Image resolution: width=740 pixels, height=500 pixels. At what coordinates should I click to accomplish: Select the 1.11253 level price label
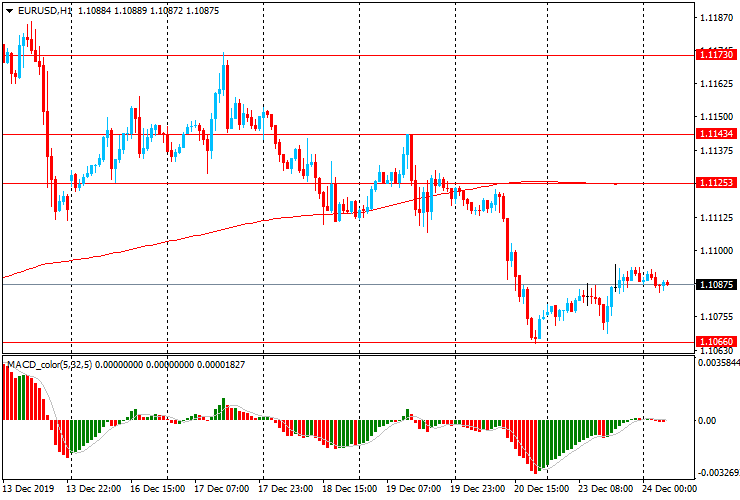click(x=716, y=183)
